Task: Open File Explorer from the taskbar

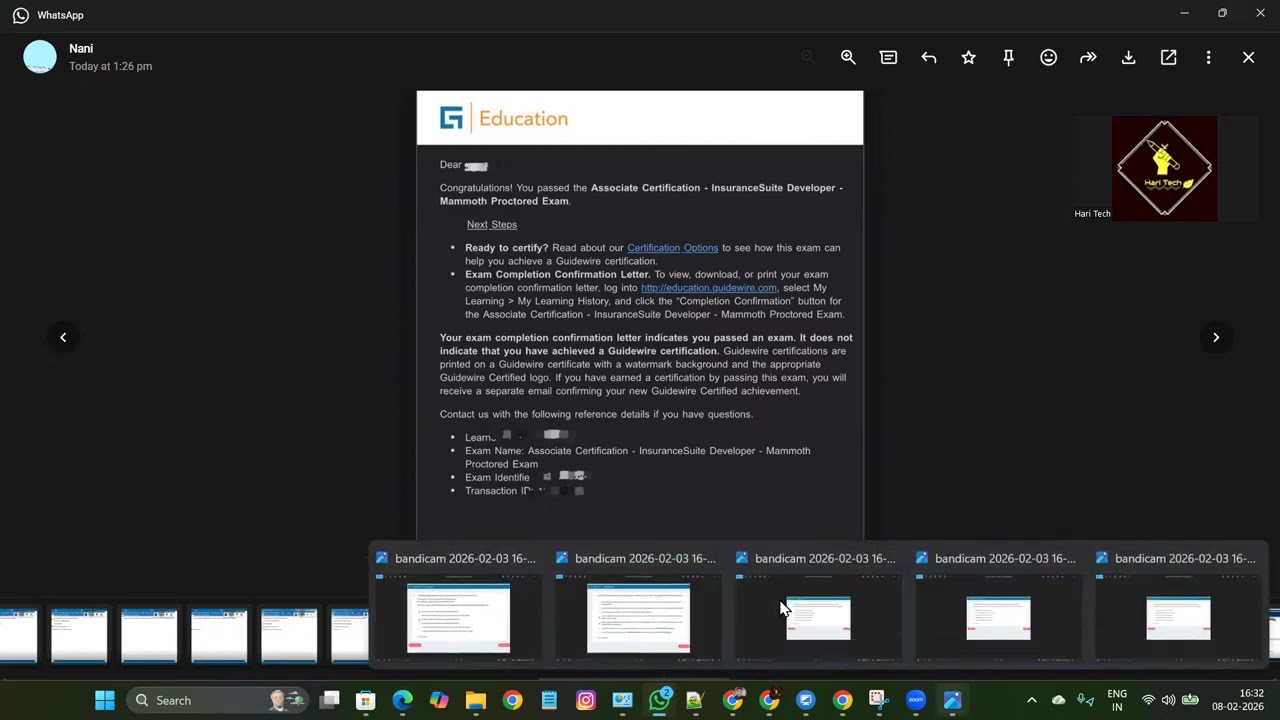Action: tap(476, 700)
